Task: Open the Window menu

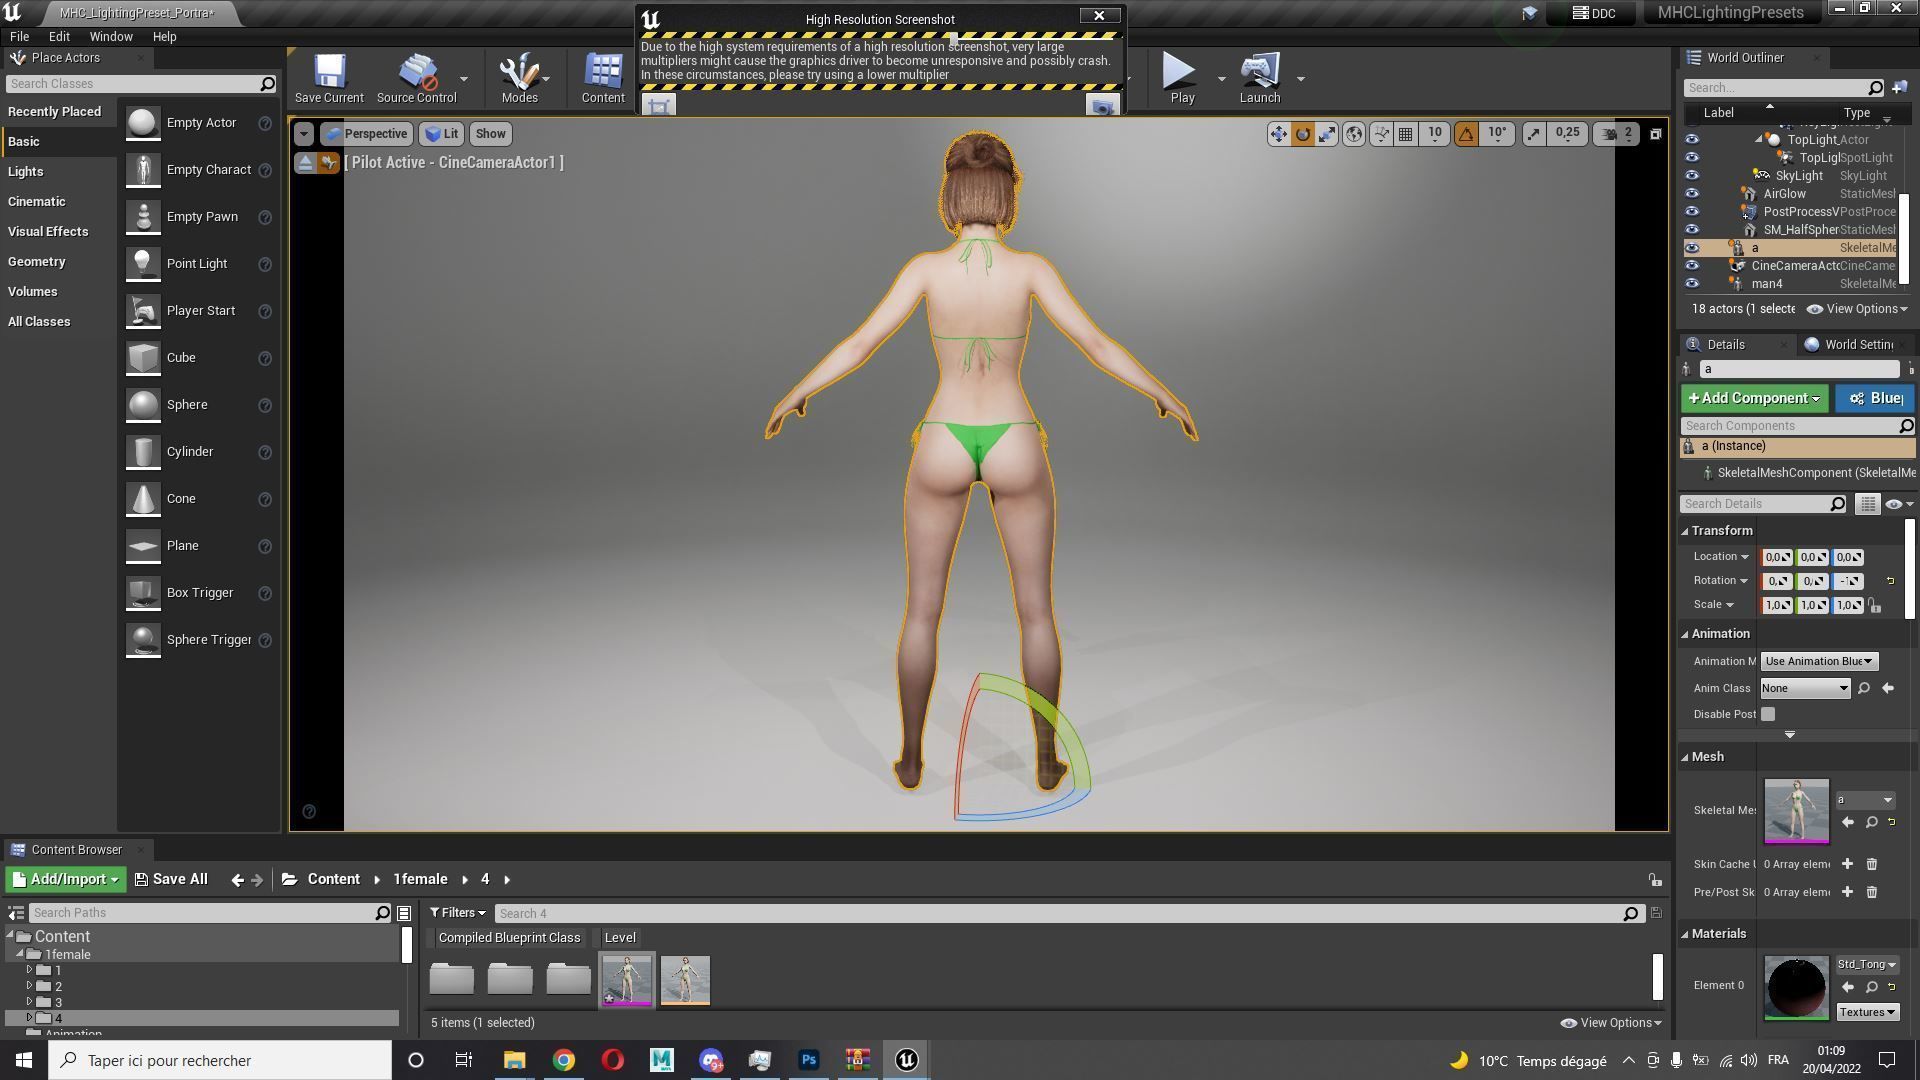Action: tap(111, 36)
